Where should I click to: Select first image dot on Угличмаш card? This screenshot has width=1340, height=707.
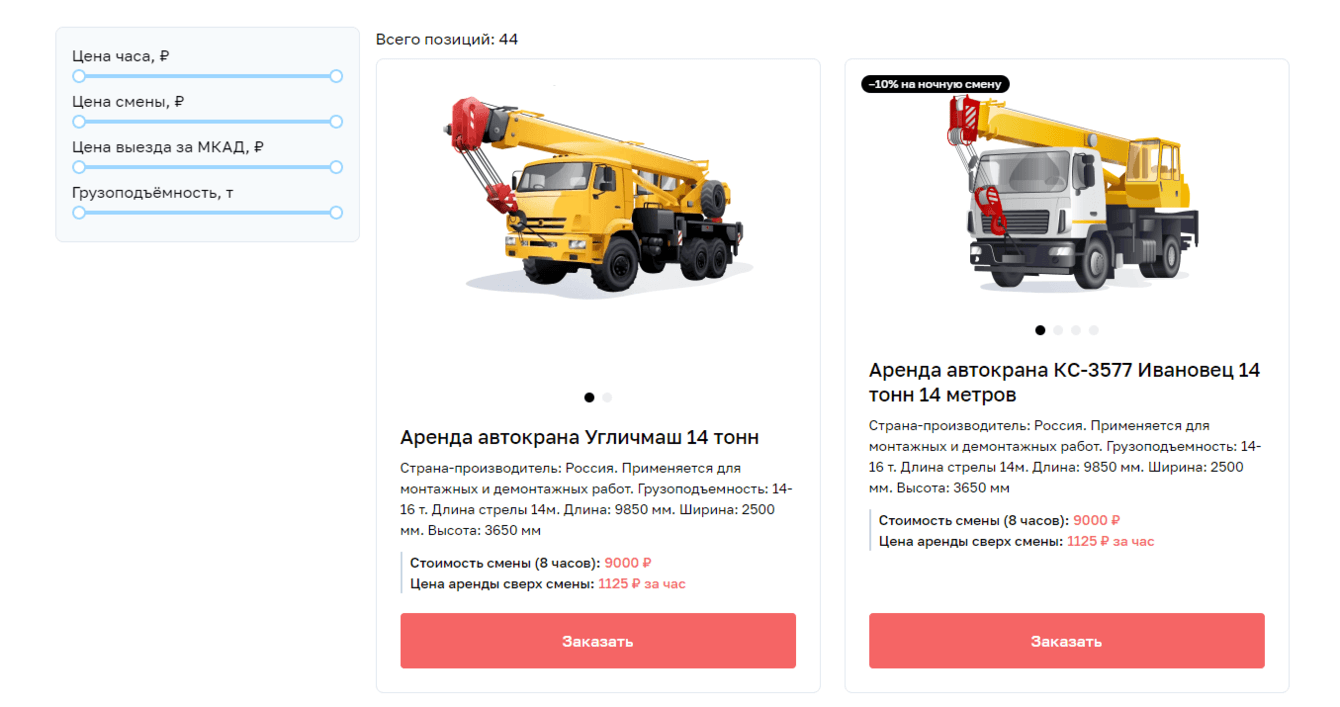pos(589,397)
